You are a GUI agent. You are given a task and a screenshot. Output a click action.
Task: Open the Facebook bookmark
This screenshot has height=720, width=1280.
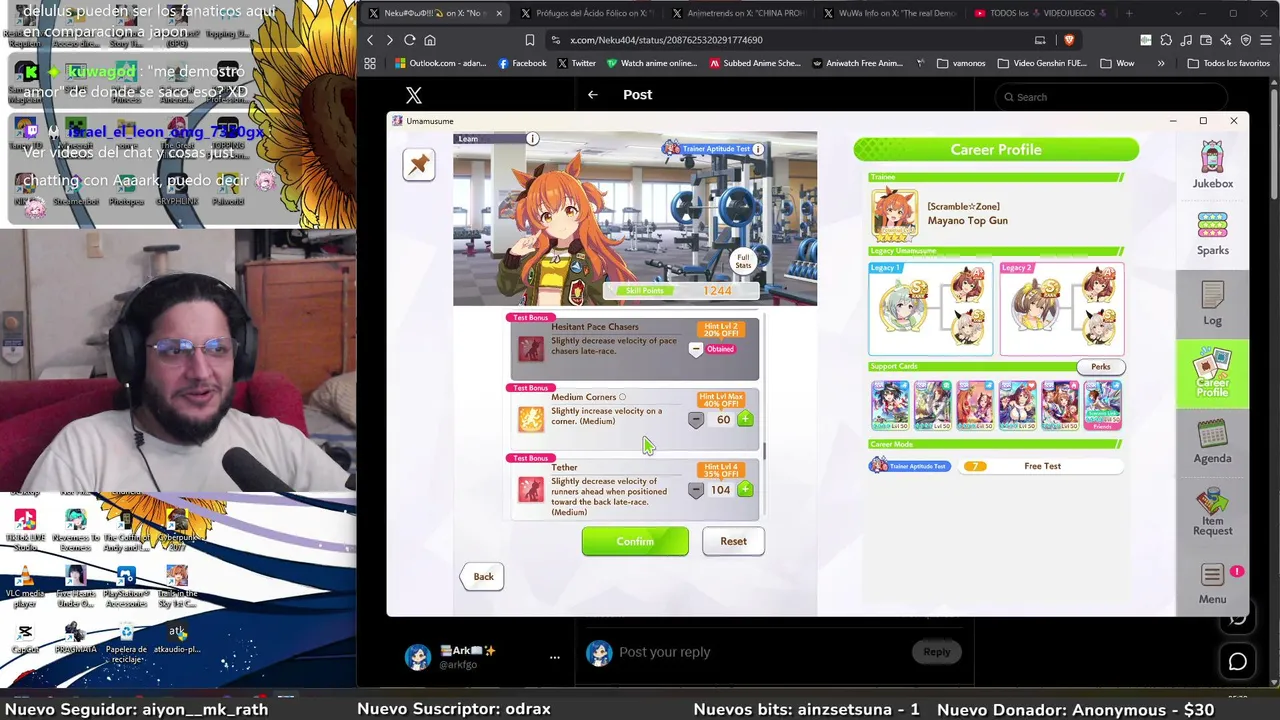(x=523, y=63)
